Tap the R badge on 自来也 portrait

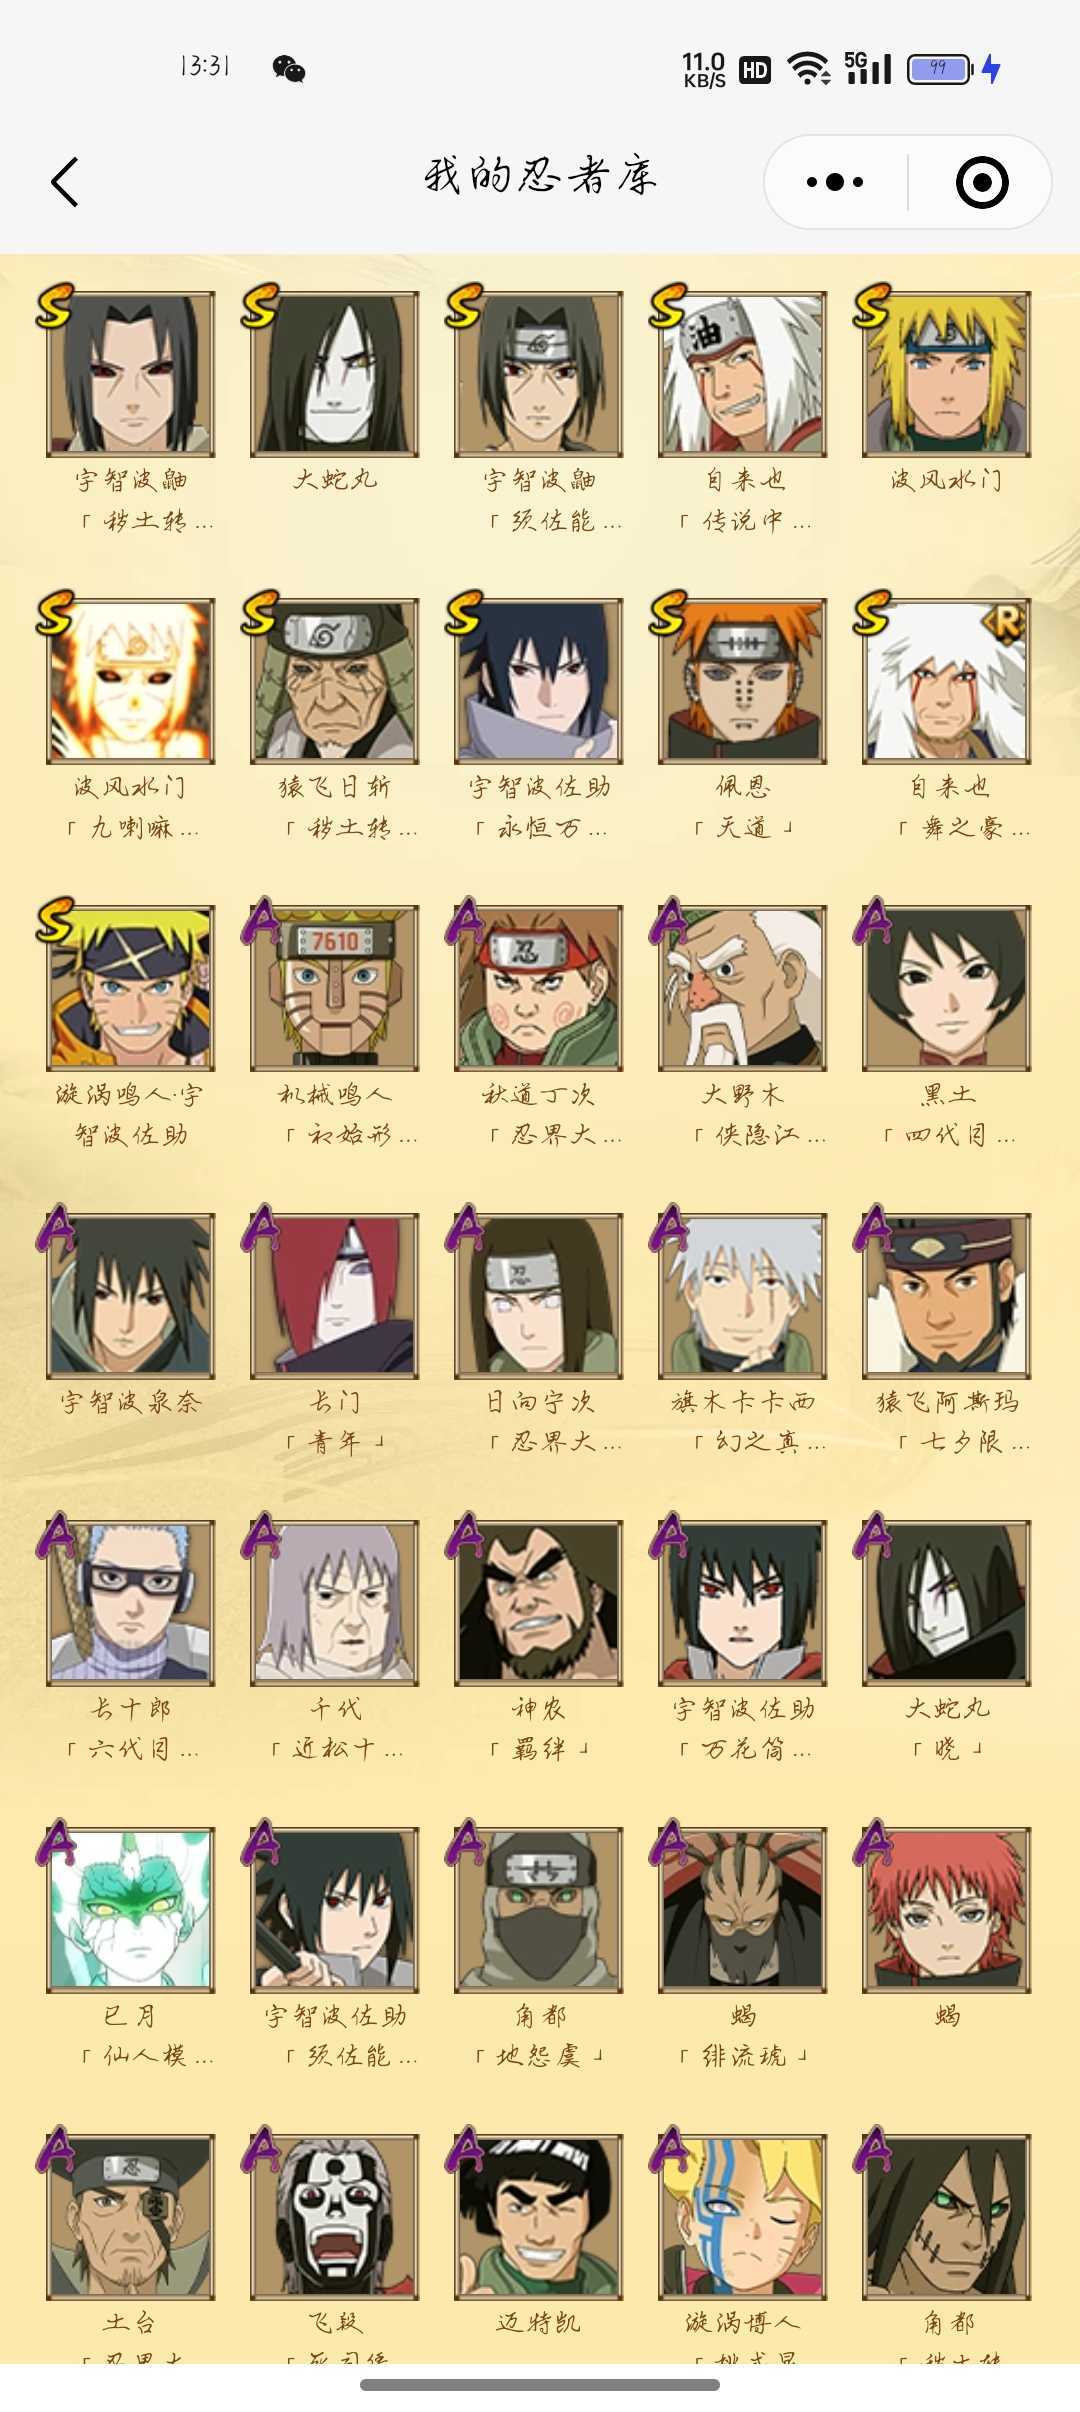click(1005, 622)
